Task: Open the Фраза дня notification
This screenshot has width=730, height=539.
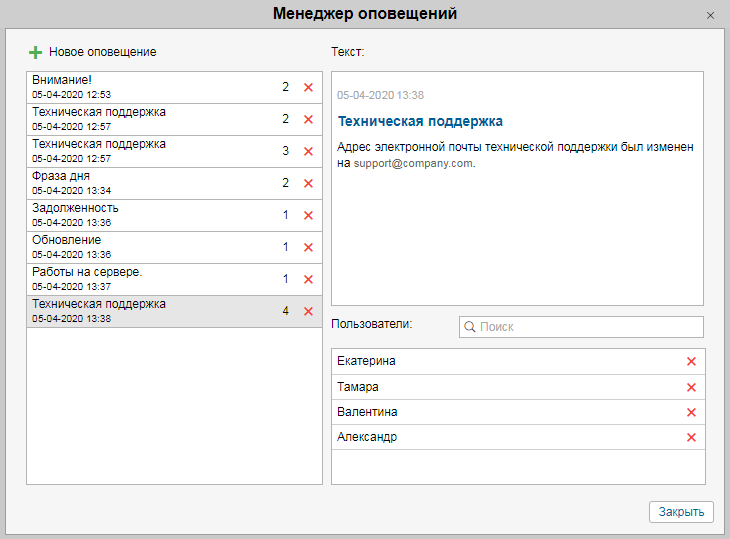Action: 140,183
